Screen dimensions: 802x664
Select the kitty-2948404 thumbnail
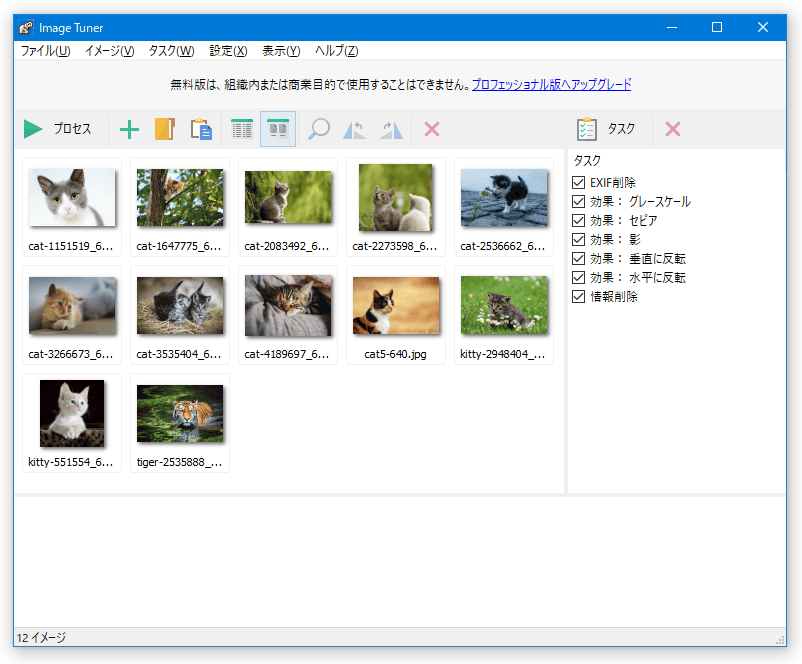pos(504,315)
